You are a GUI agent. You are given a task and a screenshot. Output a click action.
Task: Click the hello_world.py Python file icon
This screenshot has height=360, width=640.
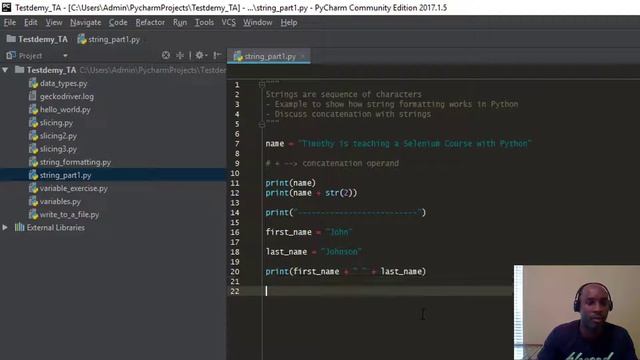pos(33,109)
